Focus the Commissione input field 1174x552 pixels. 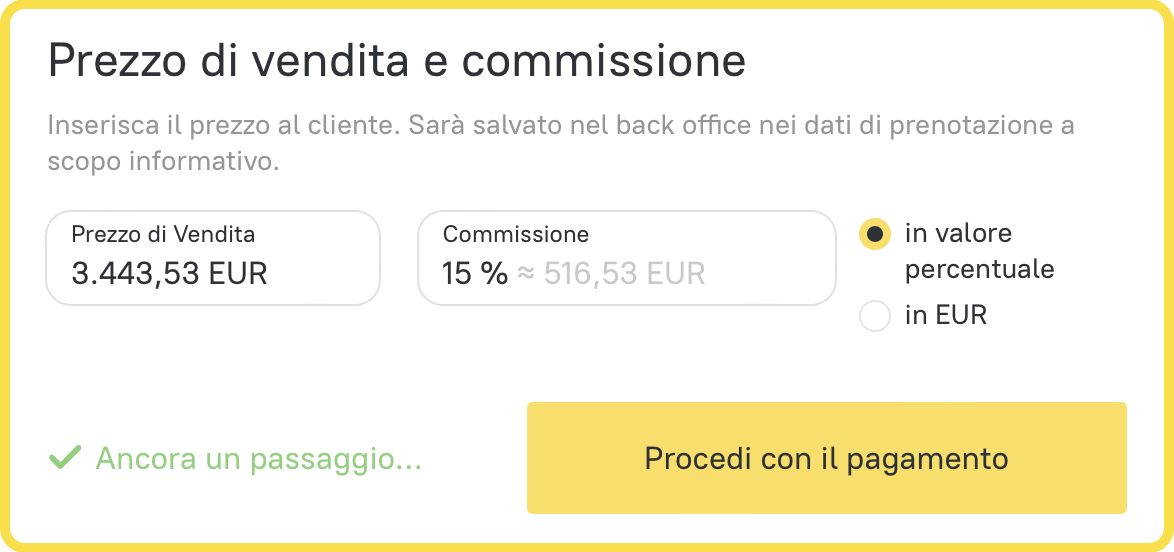pos(625,258)
